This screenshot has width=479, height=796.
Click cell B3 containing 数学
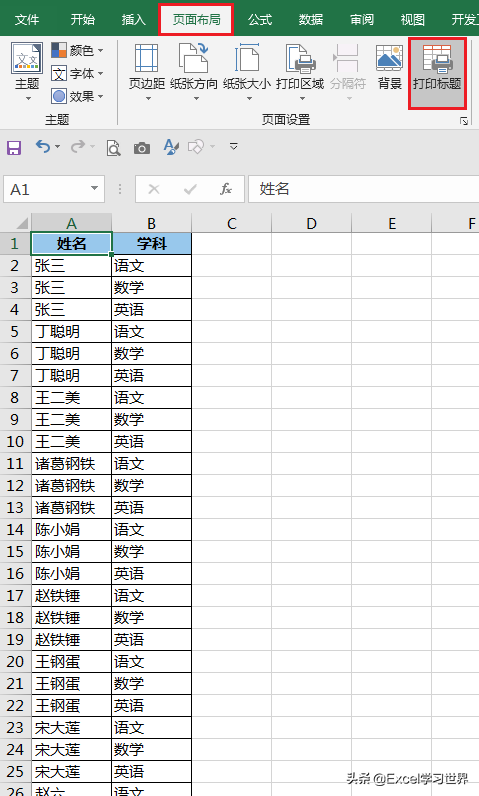pyautogui.click(x=151, y=287)
